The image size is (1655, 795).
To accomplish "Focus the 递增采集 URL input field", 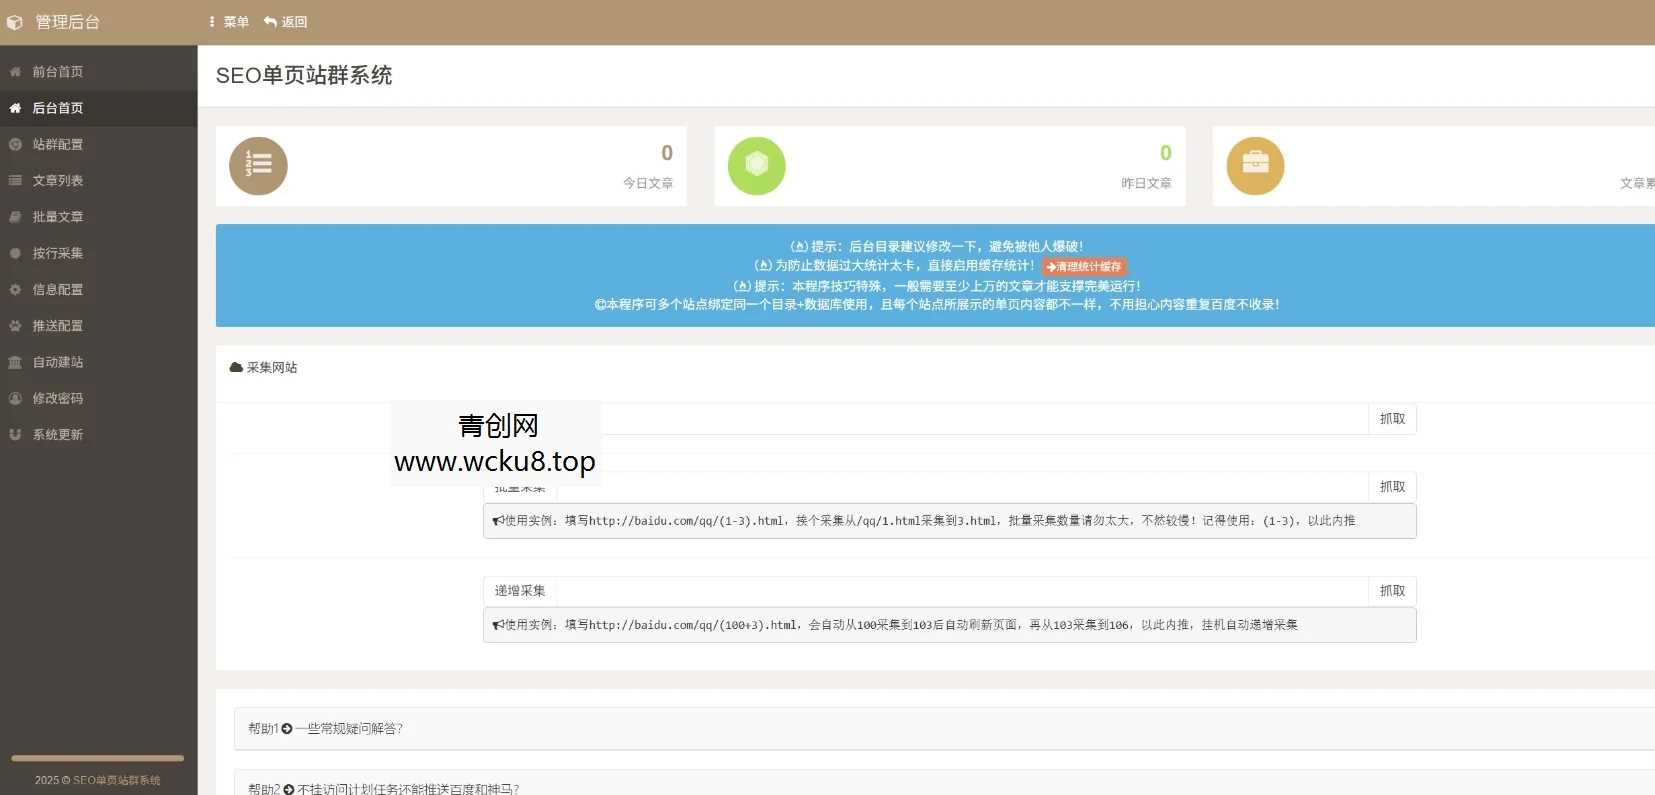I will click(x=962, y=591).
